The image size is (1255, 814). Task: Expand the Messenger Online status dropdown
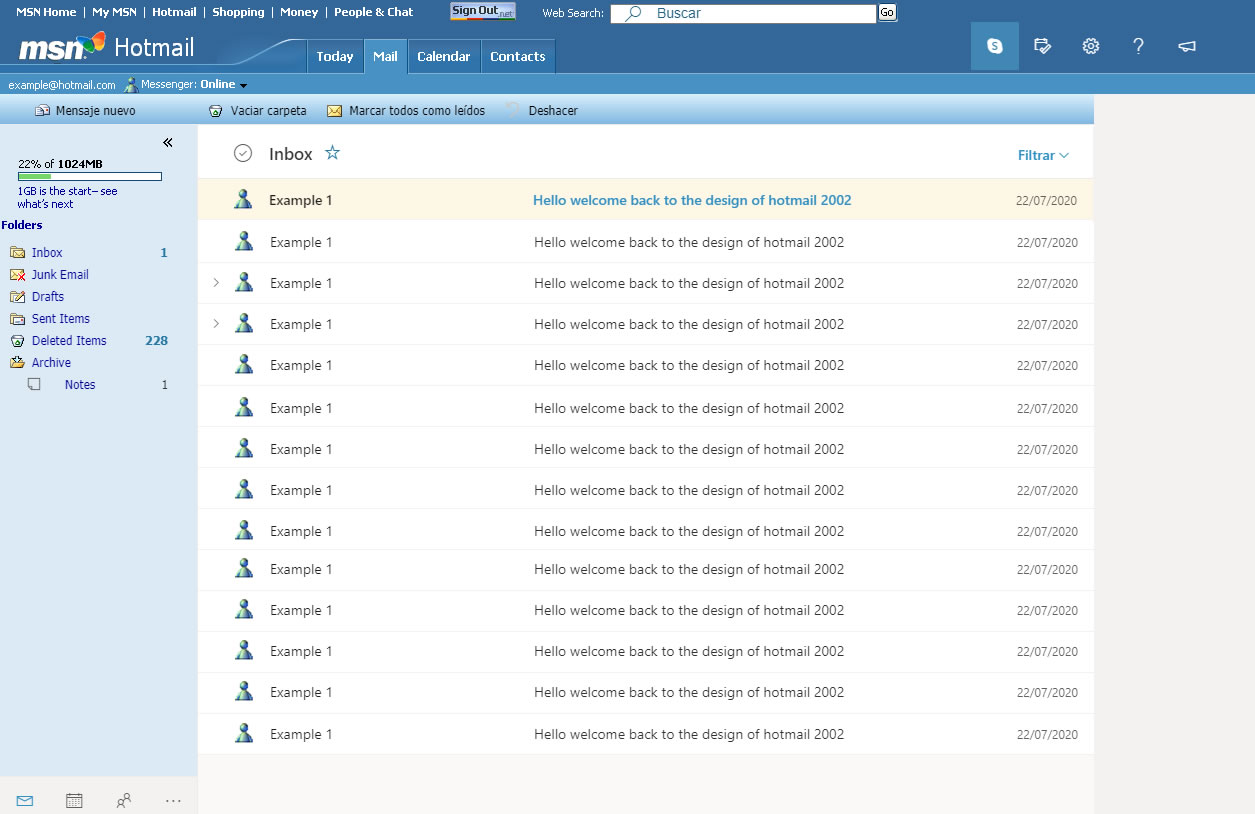(243, 84)
